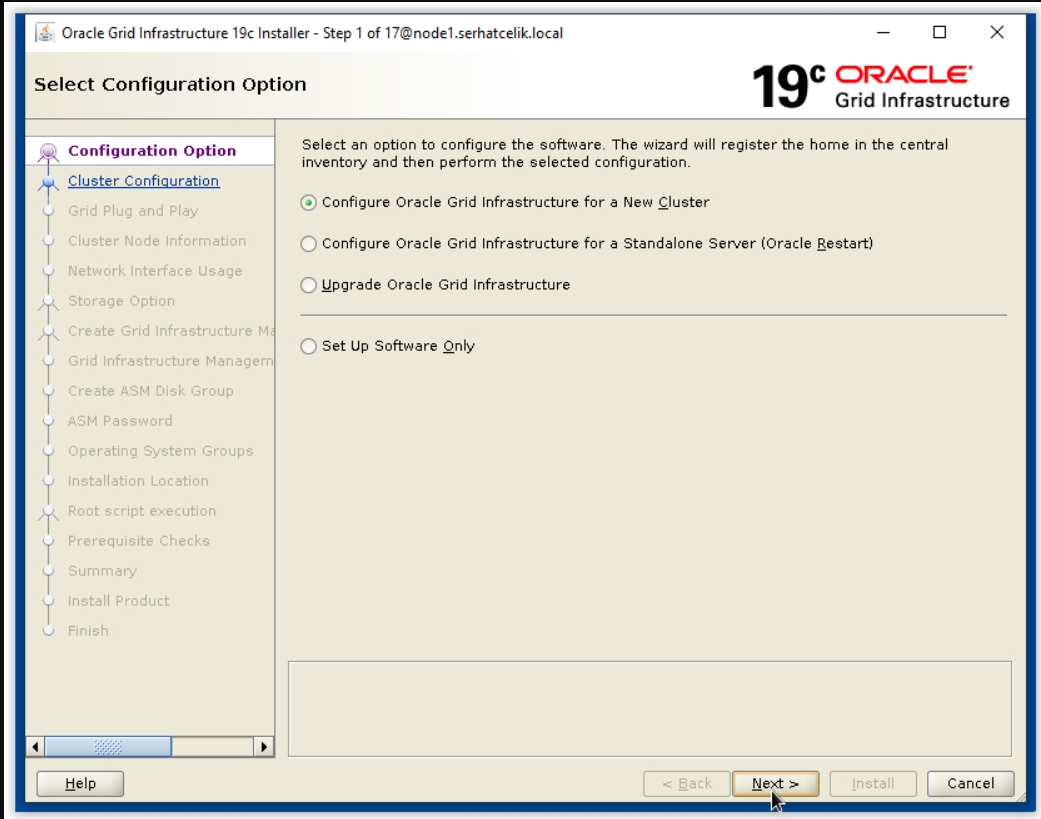
Task: Click Installation Location step
Action: click(x=138, y=481)
